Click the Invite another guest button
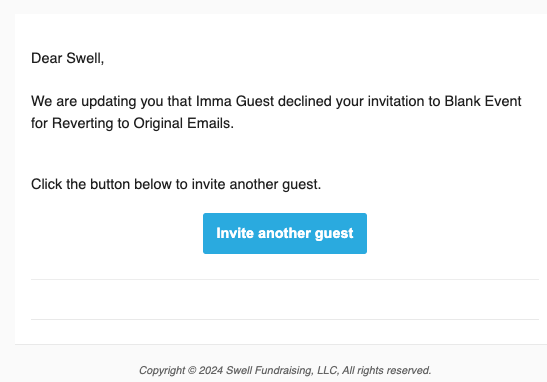 pyautogui.click(x=285, y=233)
